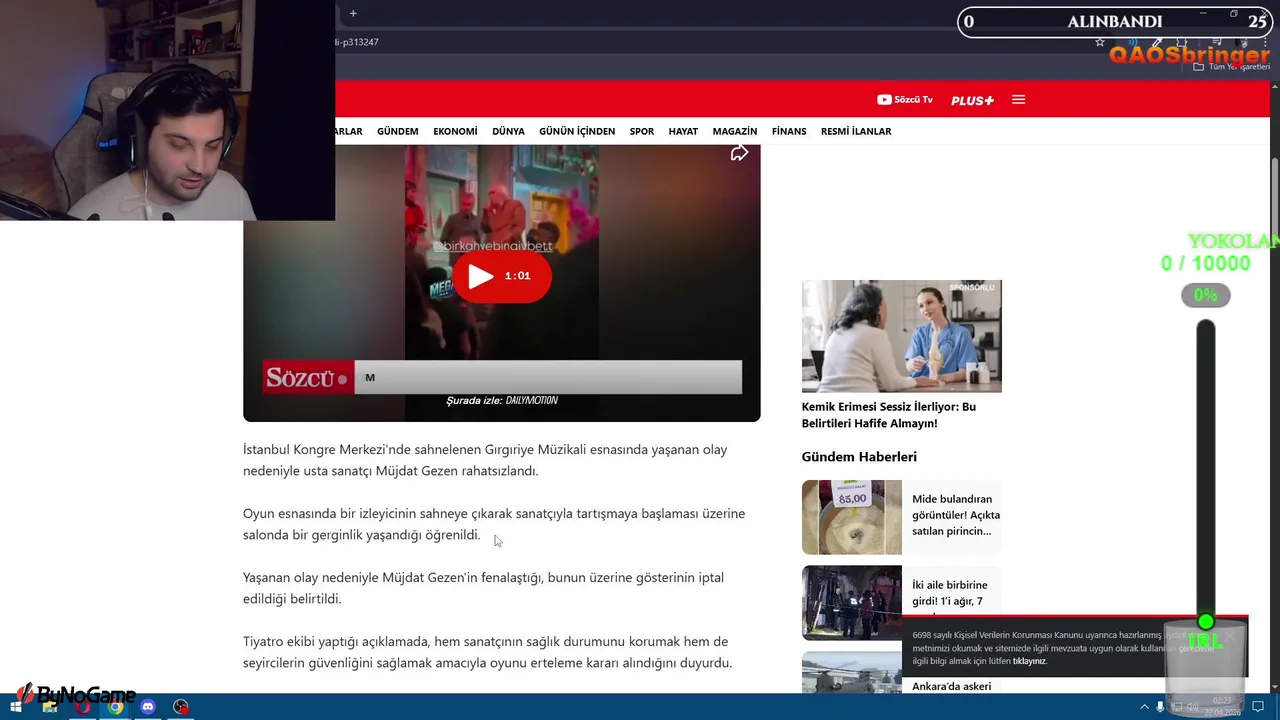The height and width of the screenshot is (720, 1280).
Task: Open the 'Ankara'da askeri' headline link
Action: click(x=951, y=686)
